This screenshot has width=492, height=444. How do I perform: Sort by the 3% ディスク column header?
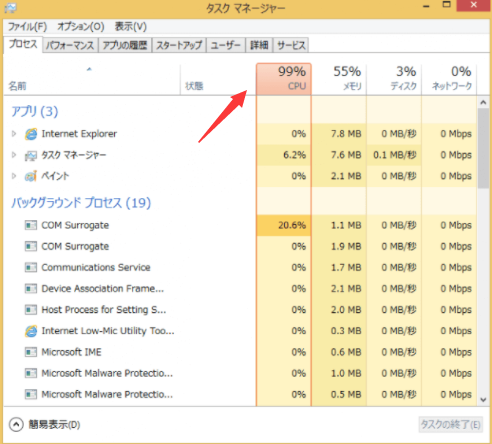point(394,79)
